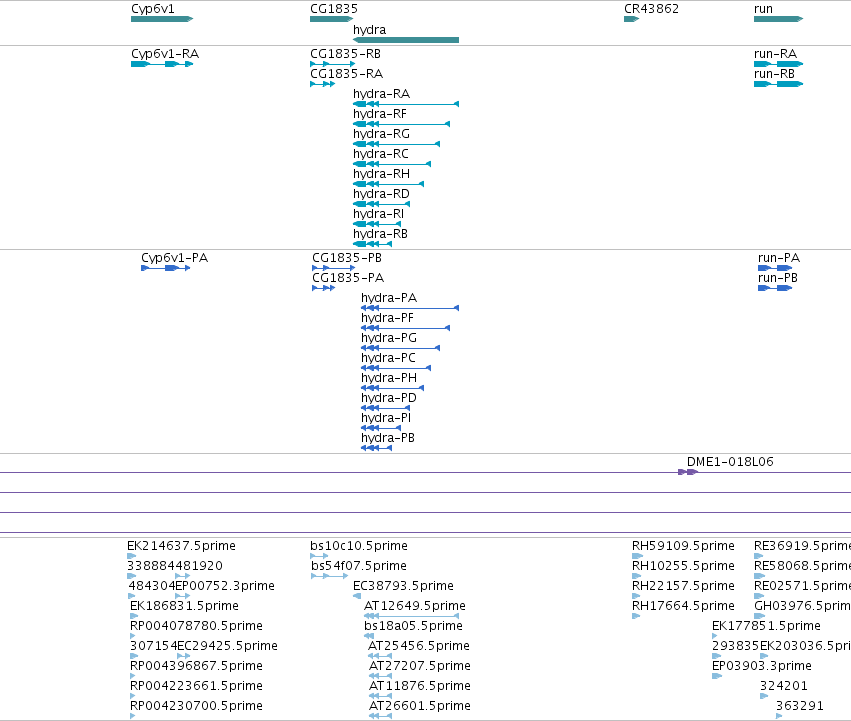The image size is (851, 721).
Task: Click the EK186831.5prime EST label
Action: 184,606
